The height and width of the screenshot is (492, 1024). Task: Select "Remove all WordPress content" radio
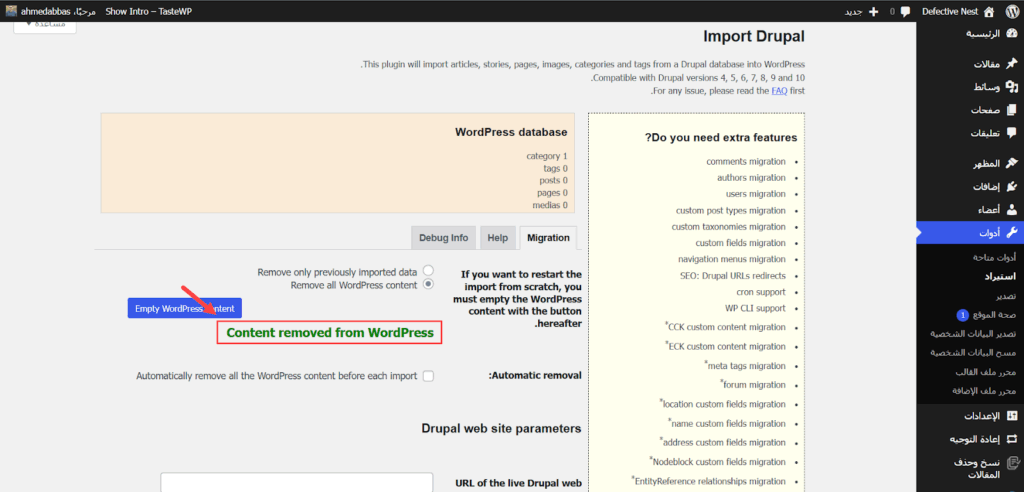coord(429,285)
